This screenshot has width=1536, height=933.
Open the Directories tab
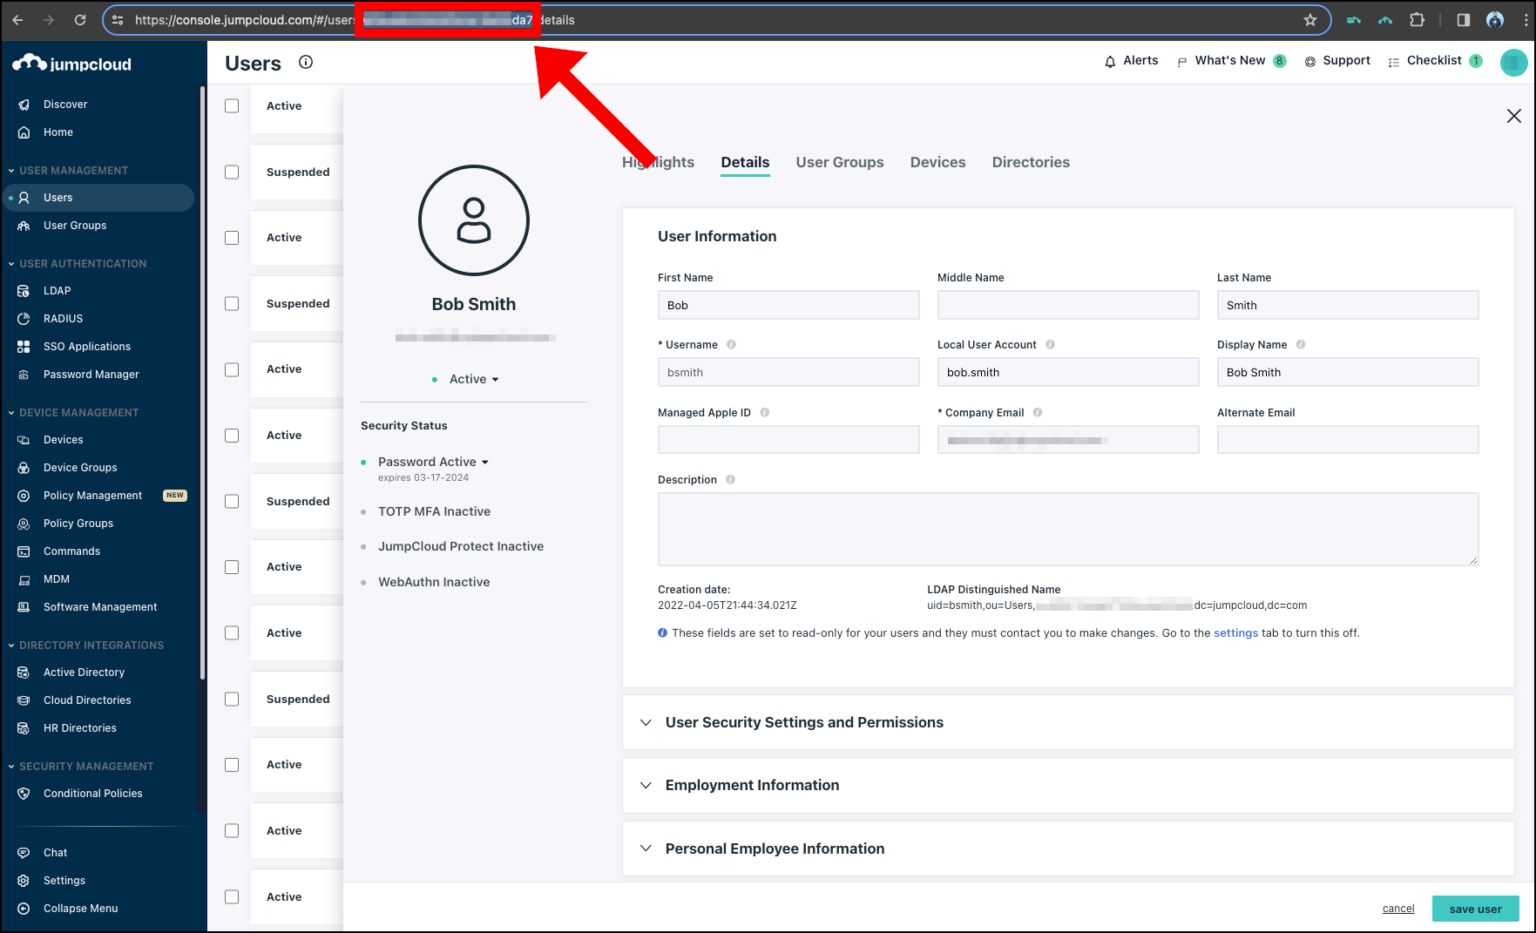(1030, 162)
